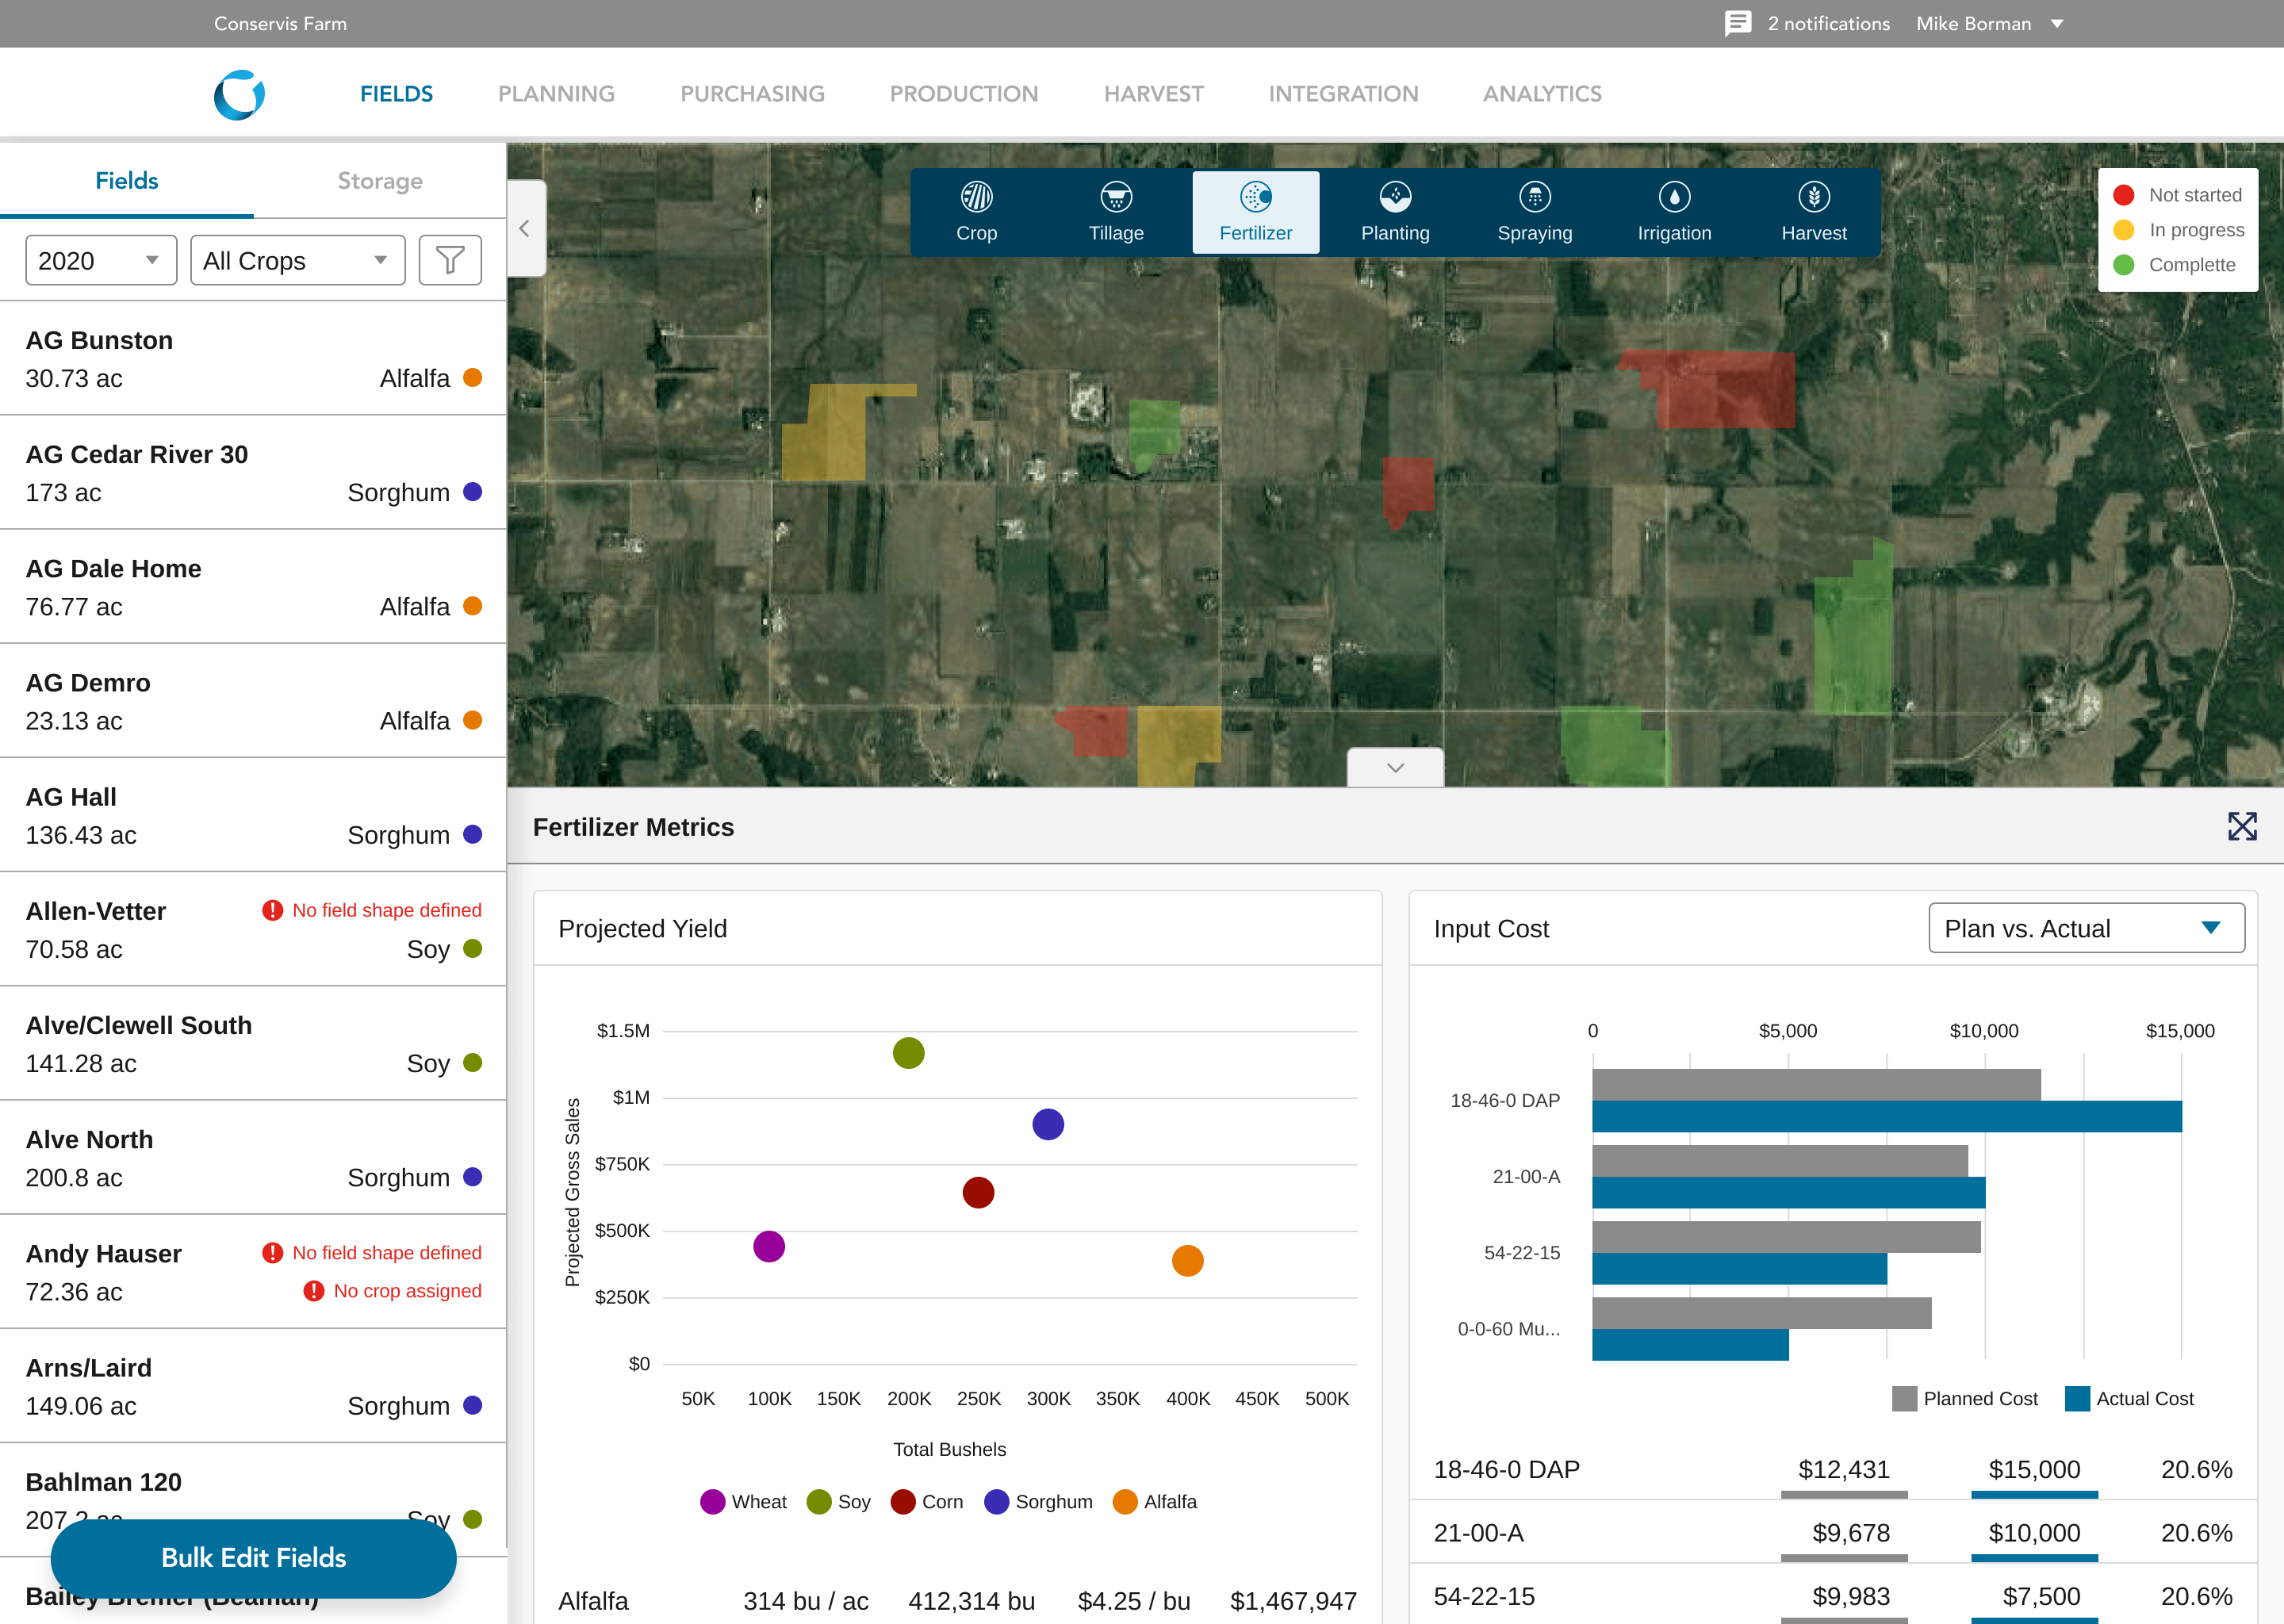The image size is (2284, 1624).
Task: Select the Crop map layer icon
Action: click(977, 197)
